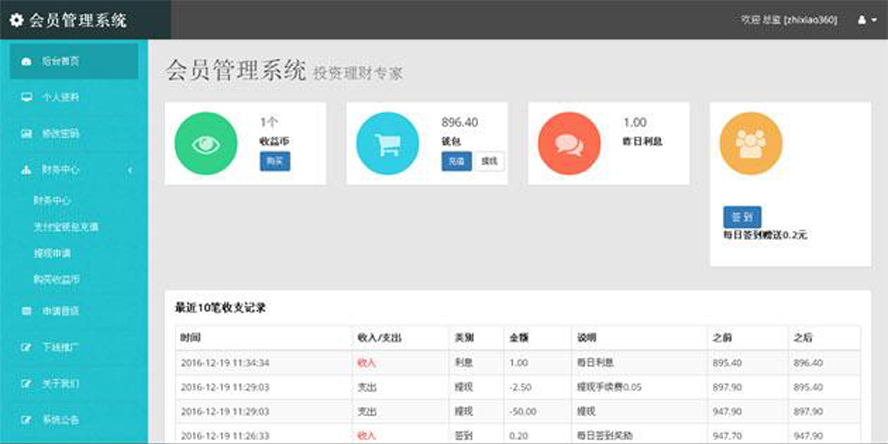Click the 0.20 amount cell
The height and width of the screenshot is (444, 888).
pos(518,436)
